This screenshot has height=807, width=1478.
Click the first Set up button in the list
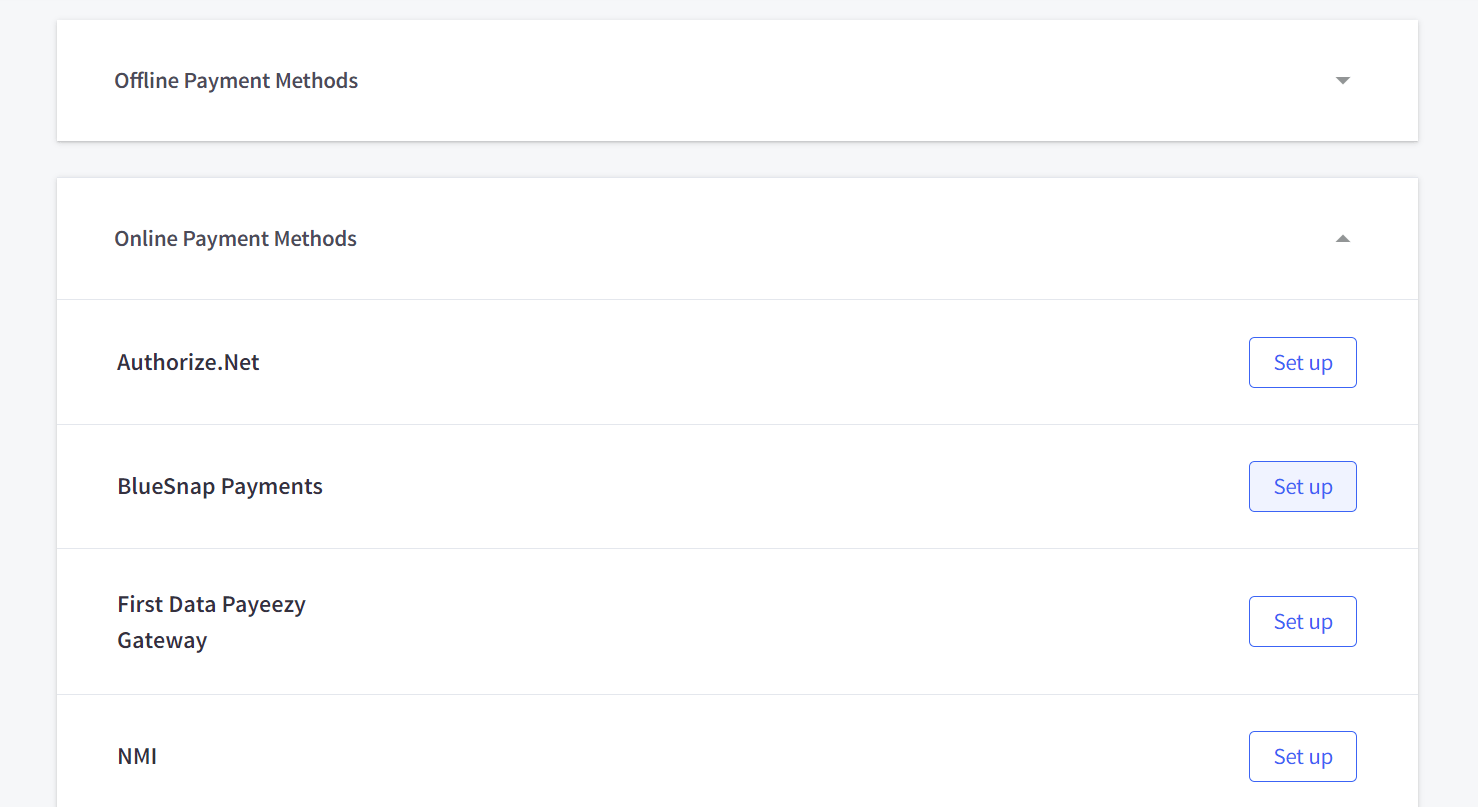(x=1302, y=362)
